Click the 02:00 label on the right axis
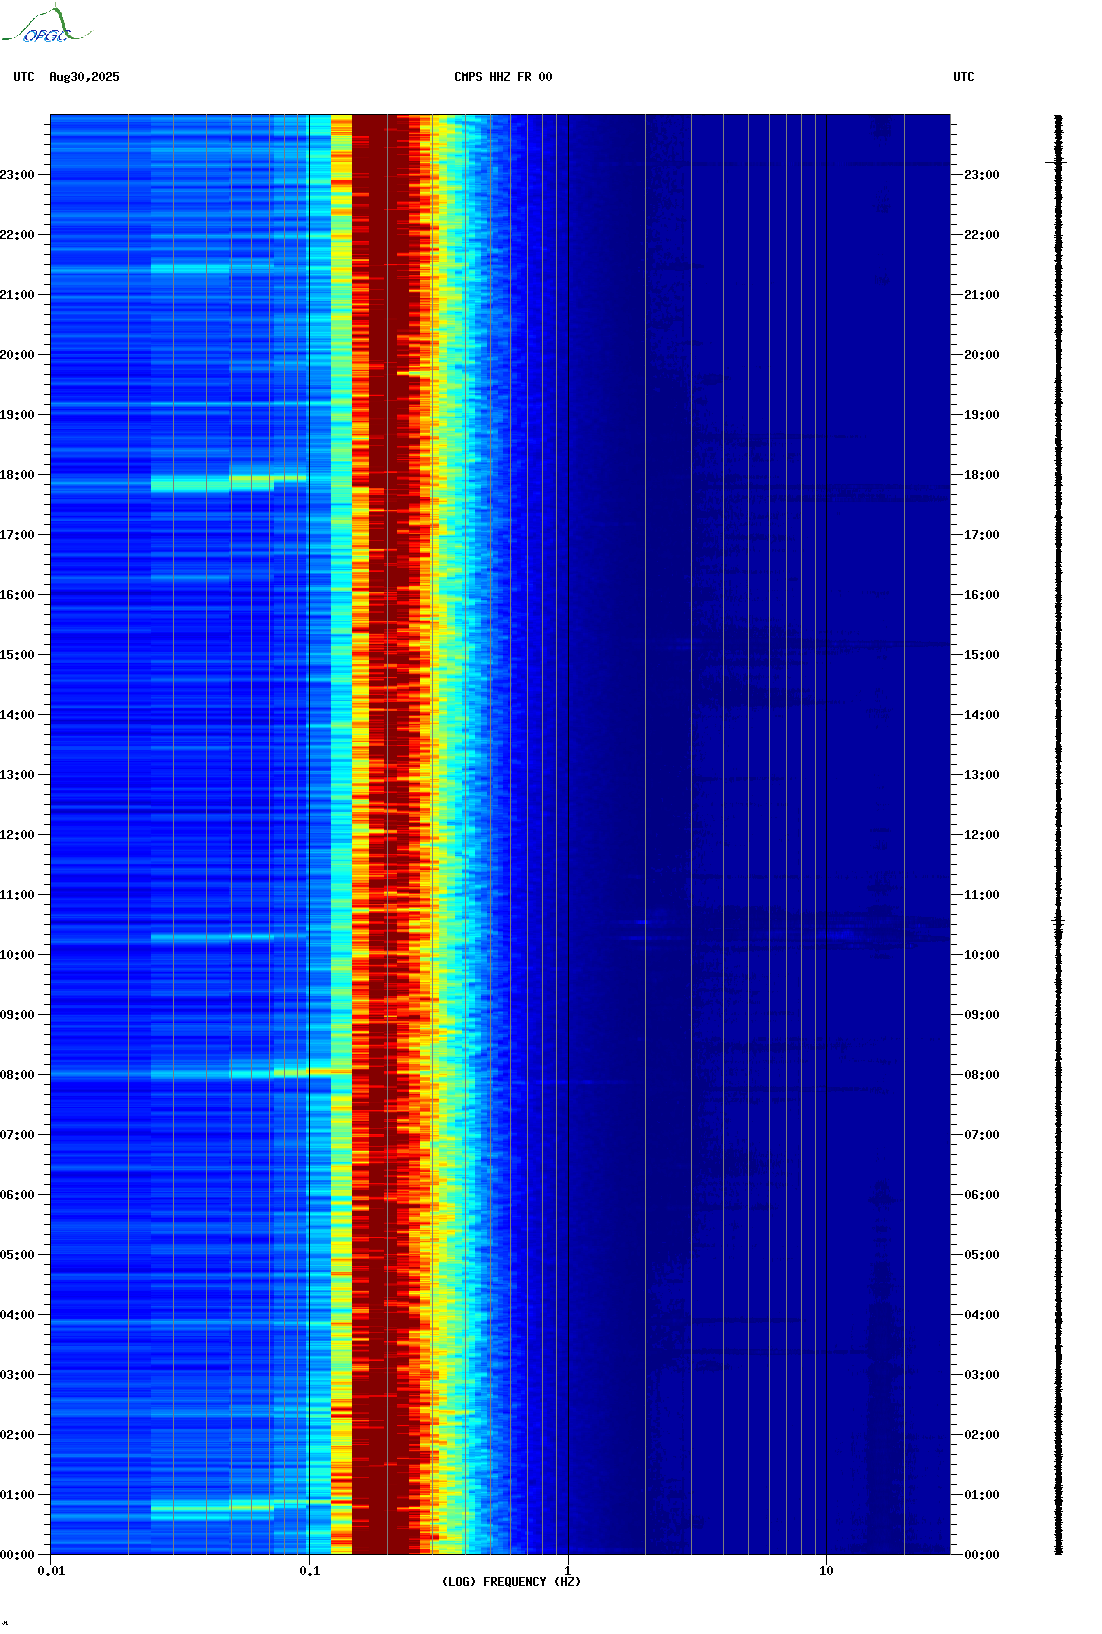 tap(982, 1435)
